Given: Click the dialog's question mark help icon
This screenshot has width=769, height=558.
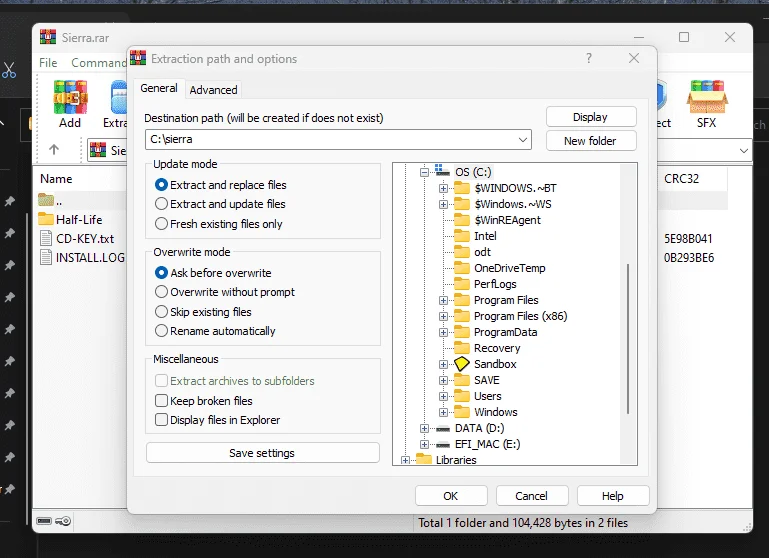Looking at the screenshot, I should (x=589, y=58).
